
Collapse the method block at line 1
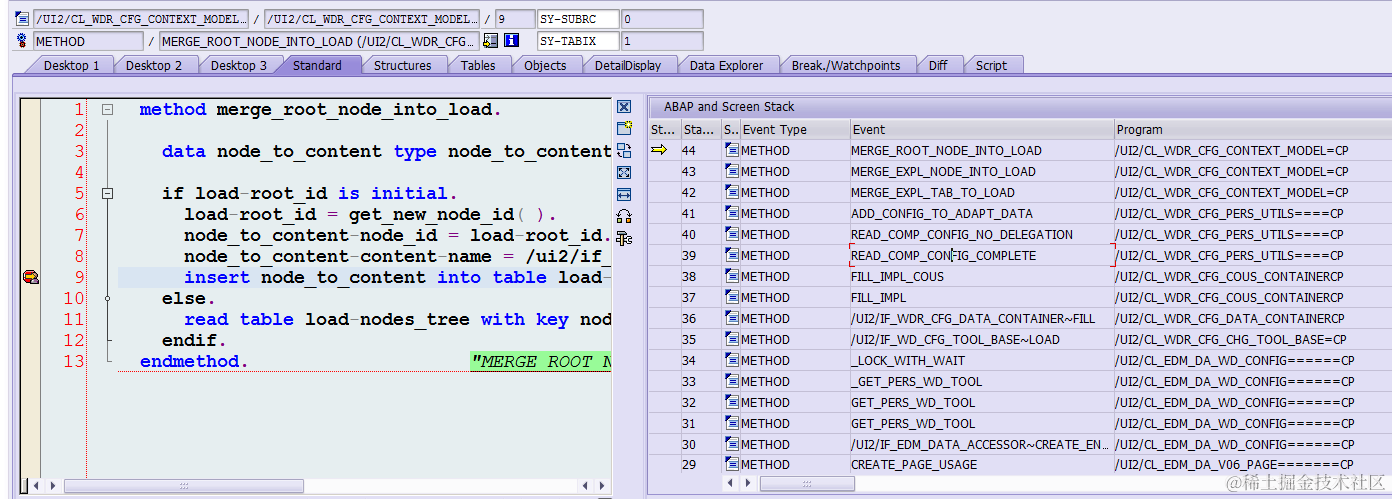[x=108, y=110]
